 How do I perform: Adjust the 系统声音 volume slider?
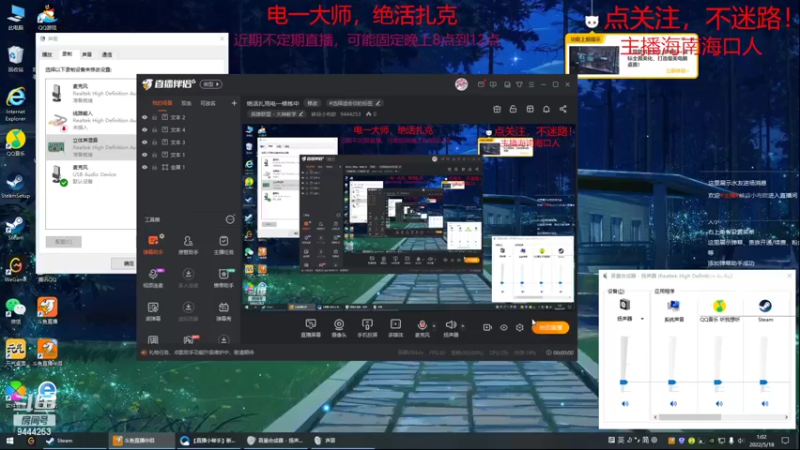pyautogui.click(x=672, y=382)
